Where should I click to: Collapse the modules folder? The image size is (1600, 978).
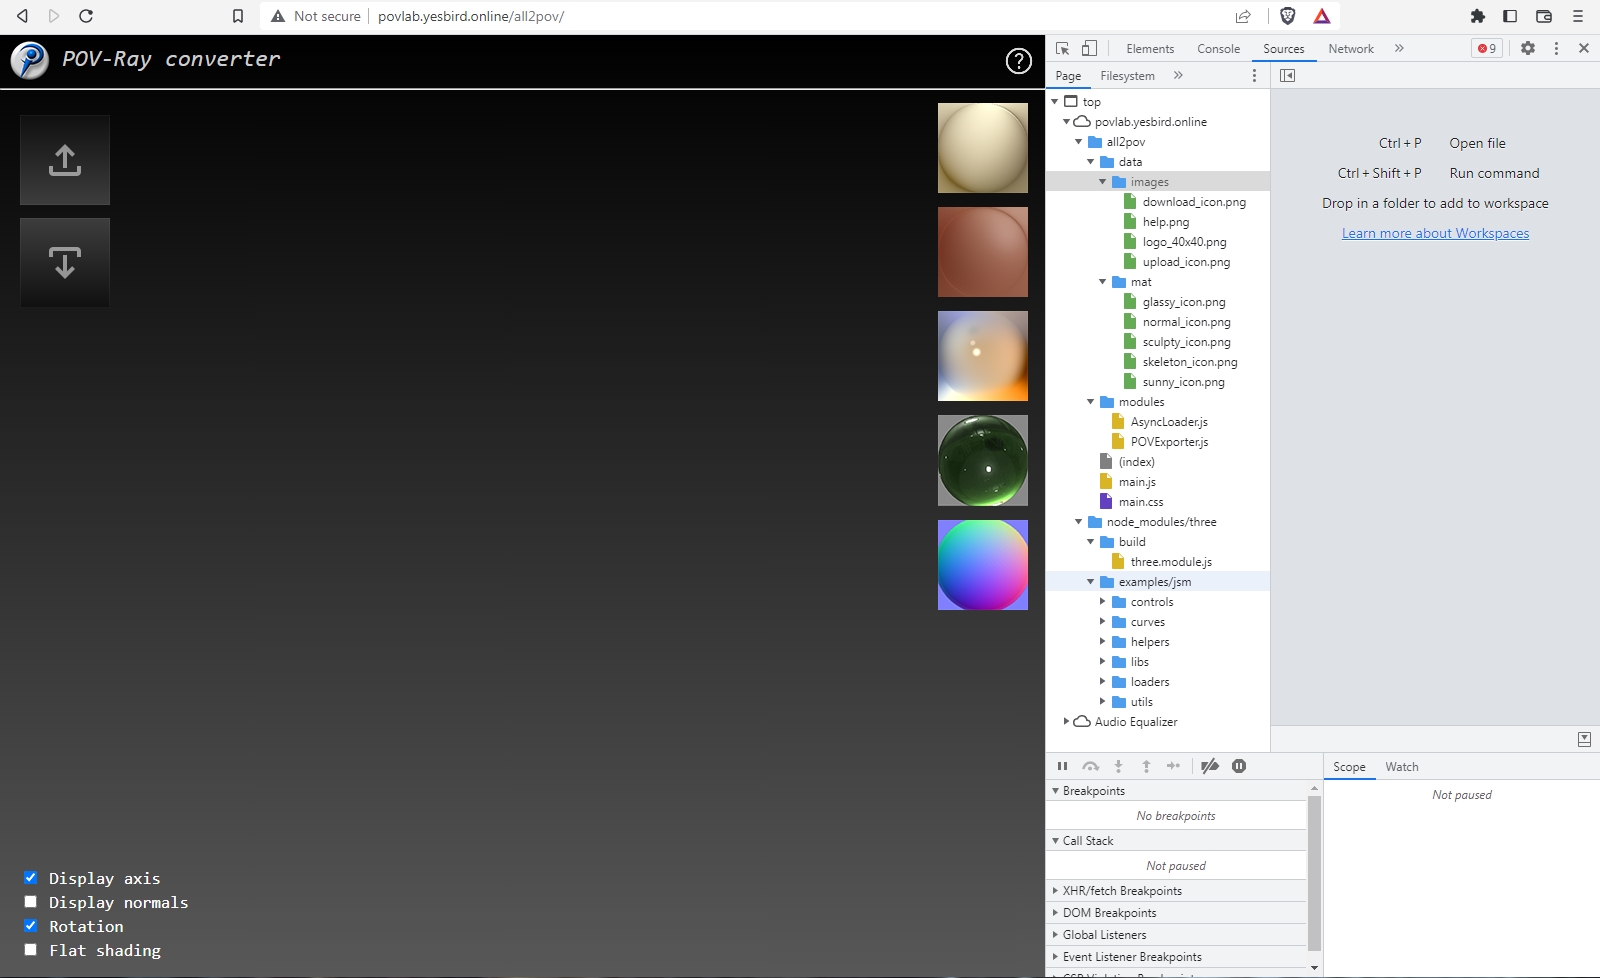click(x=1091, y=402)
